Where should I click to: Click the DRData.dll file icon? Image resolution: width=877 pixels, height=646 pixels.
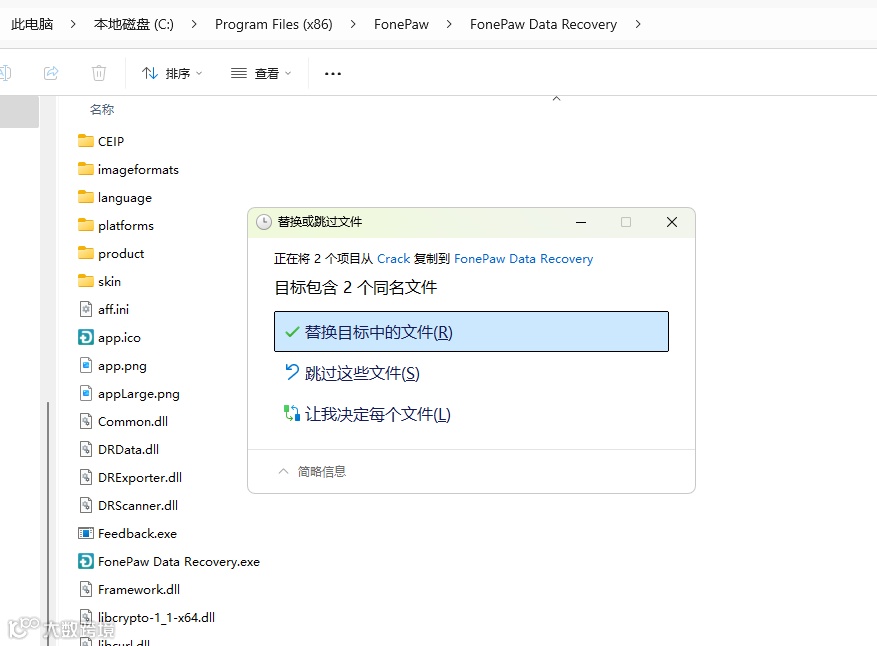point(86,449)
